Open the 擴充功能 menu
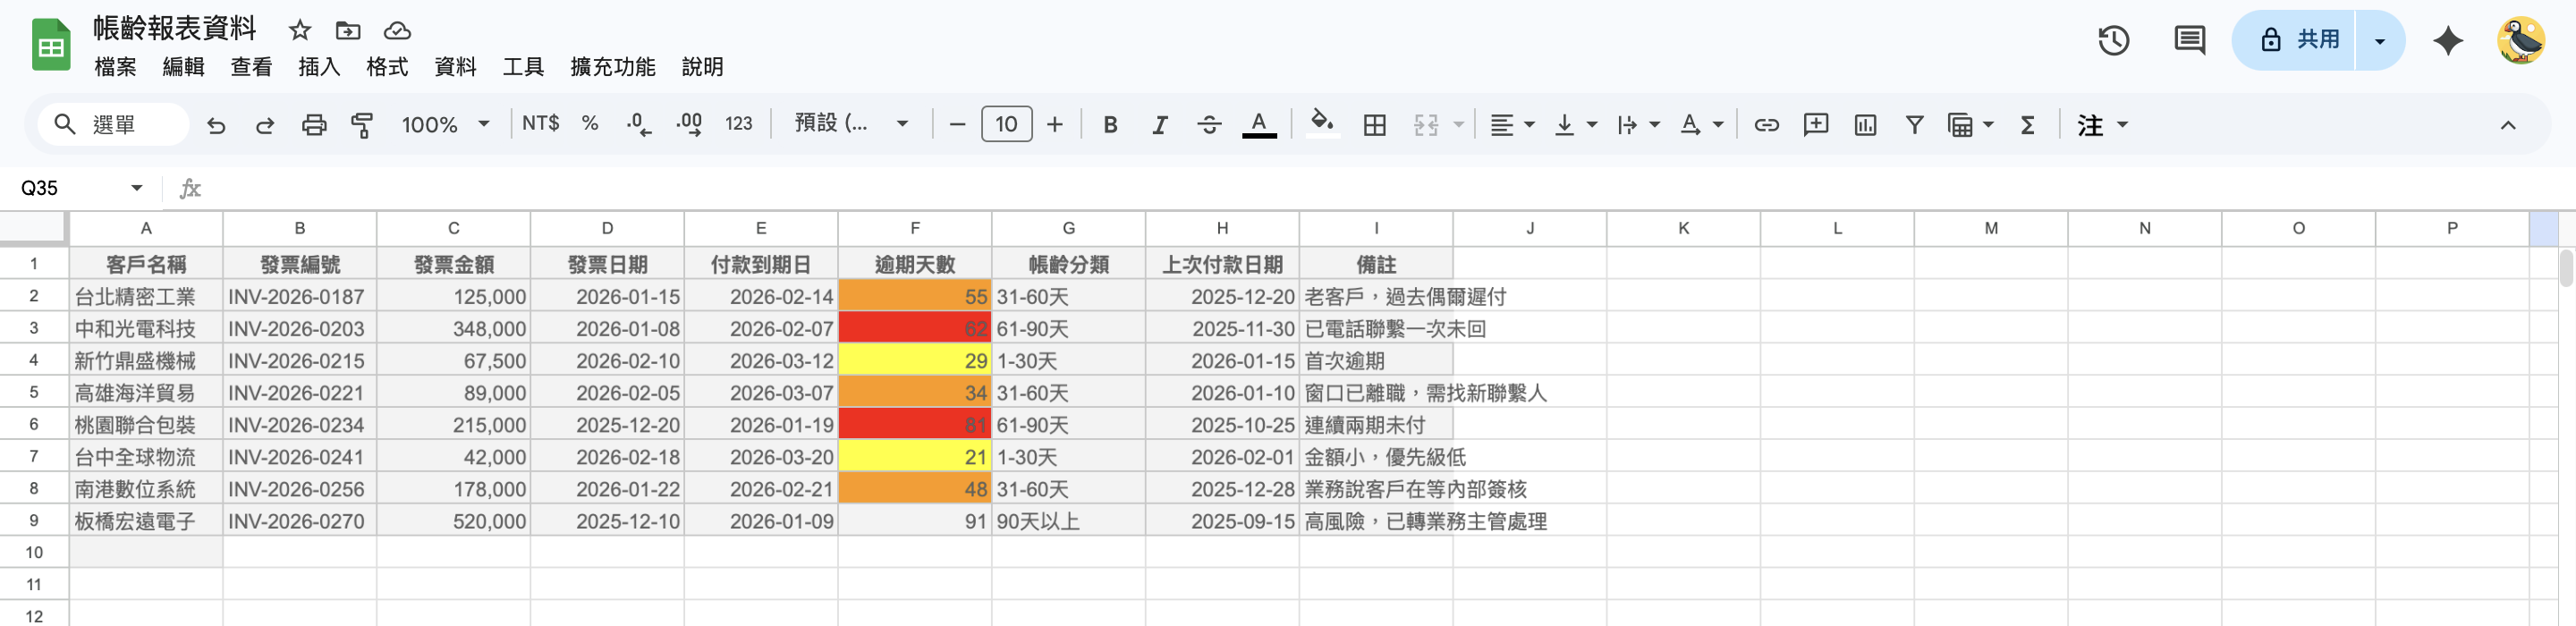The image size is (2576, 626). [x=612, y=67]
